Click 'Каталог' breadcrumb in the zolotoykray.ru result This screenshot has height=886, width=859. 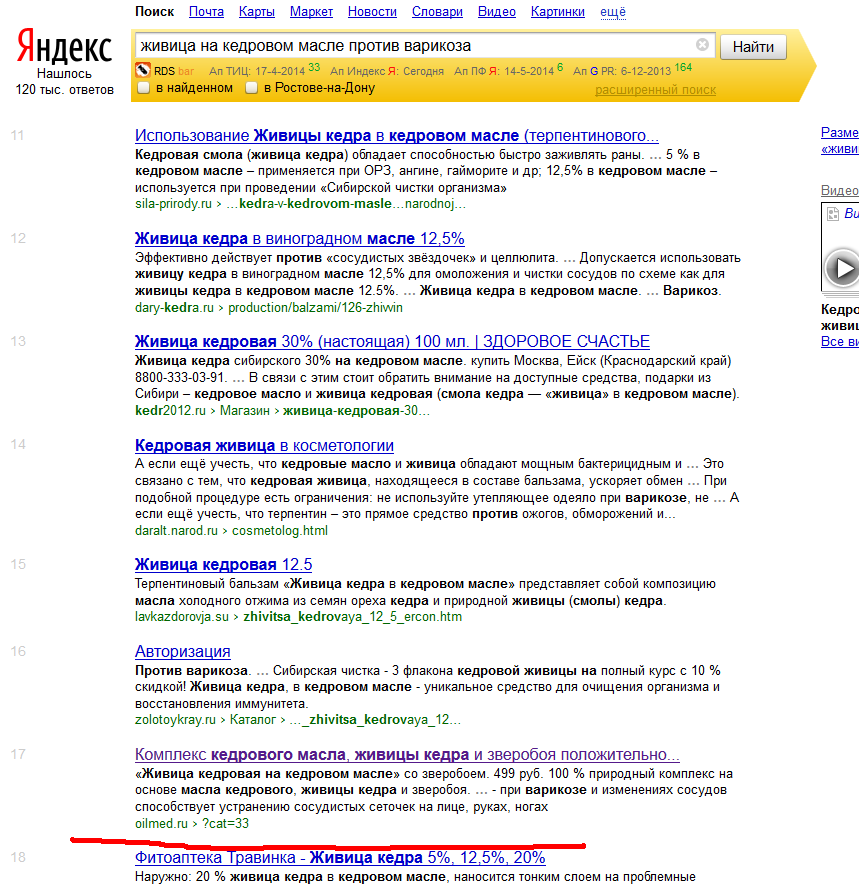point(253,720)
